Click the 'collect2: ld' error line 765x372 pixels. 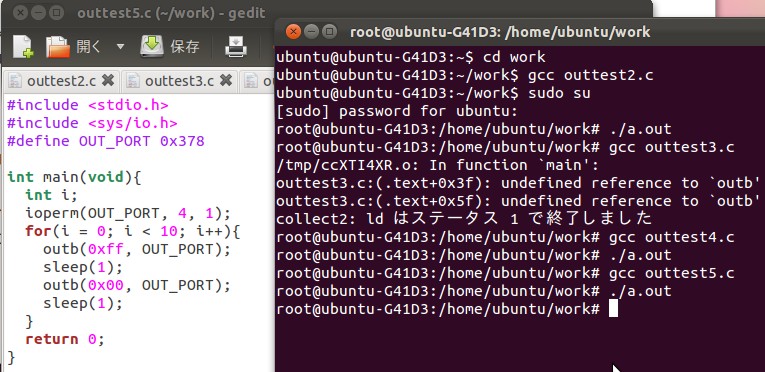464,218
